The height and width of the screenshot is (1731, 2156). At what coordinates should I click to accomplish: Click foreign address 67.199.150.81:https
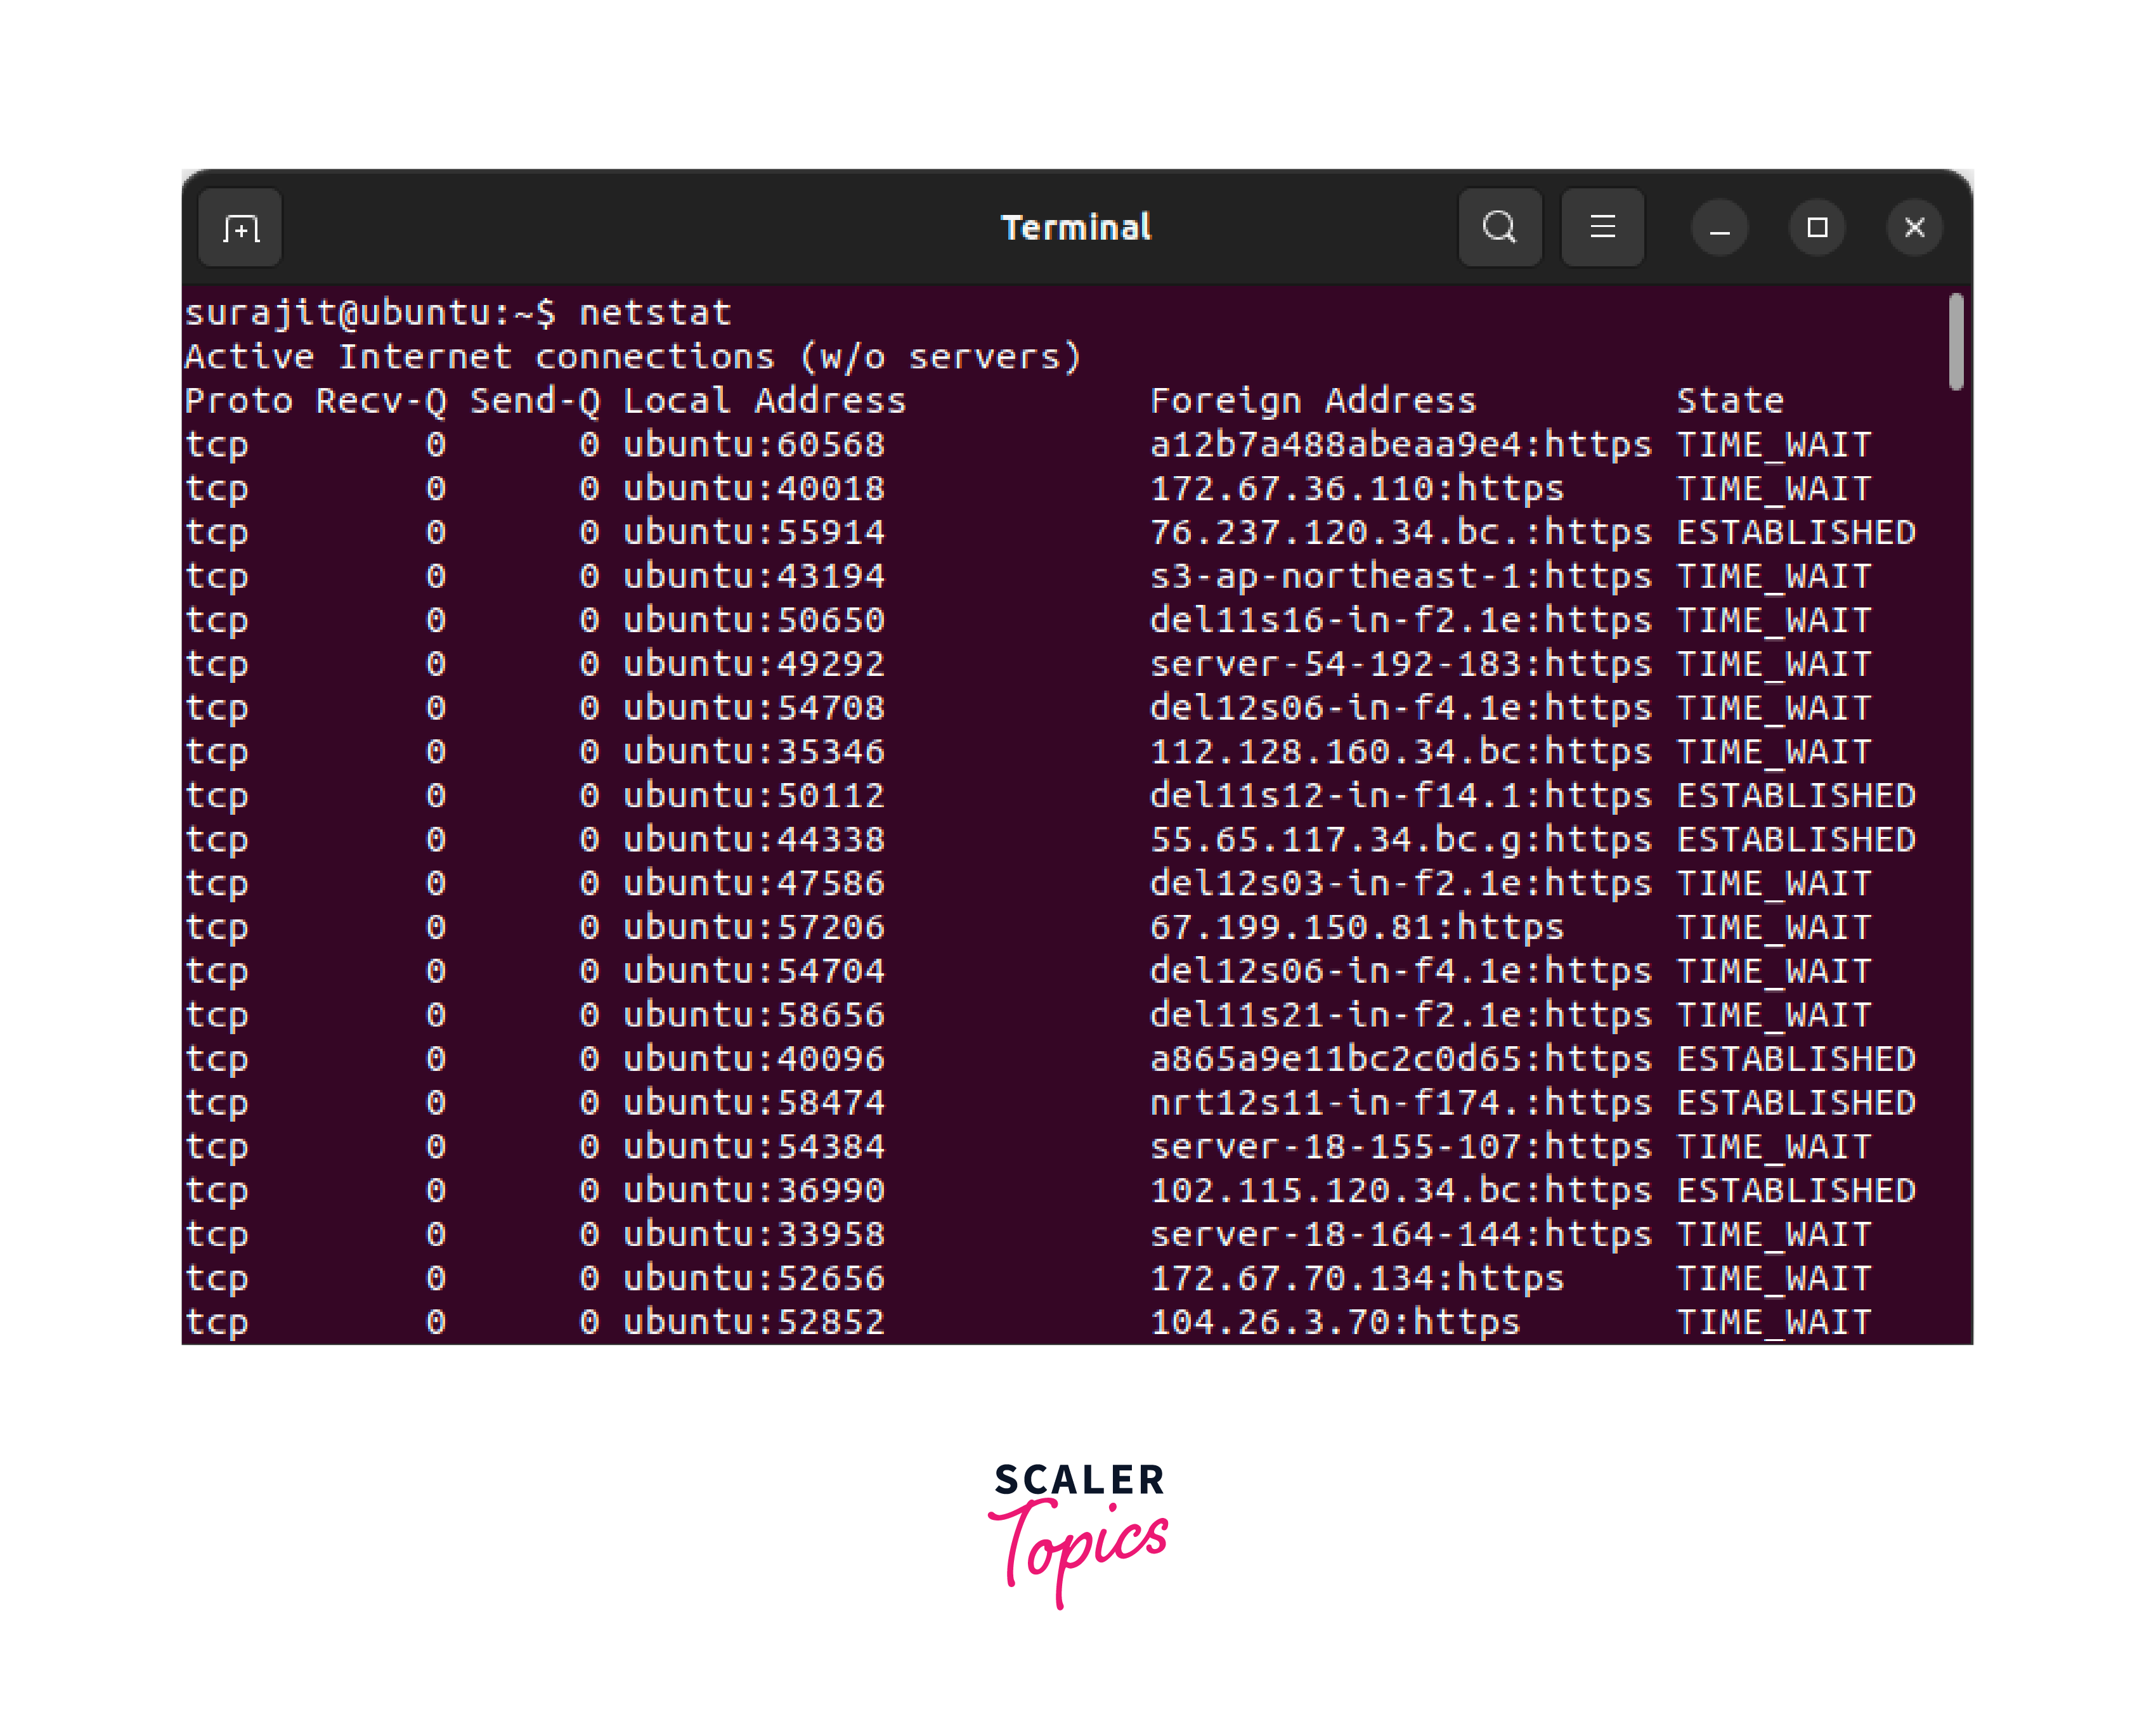[x=1357, y=928]
